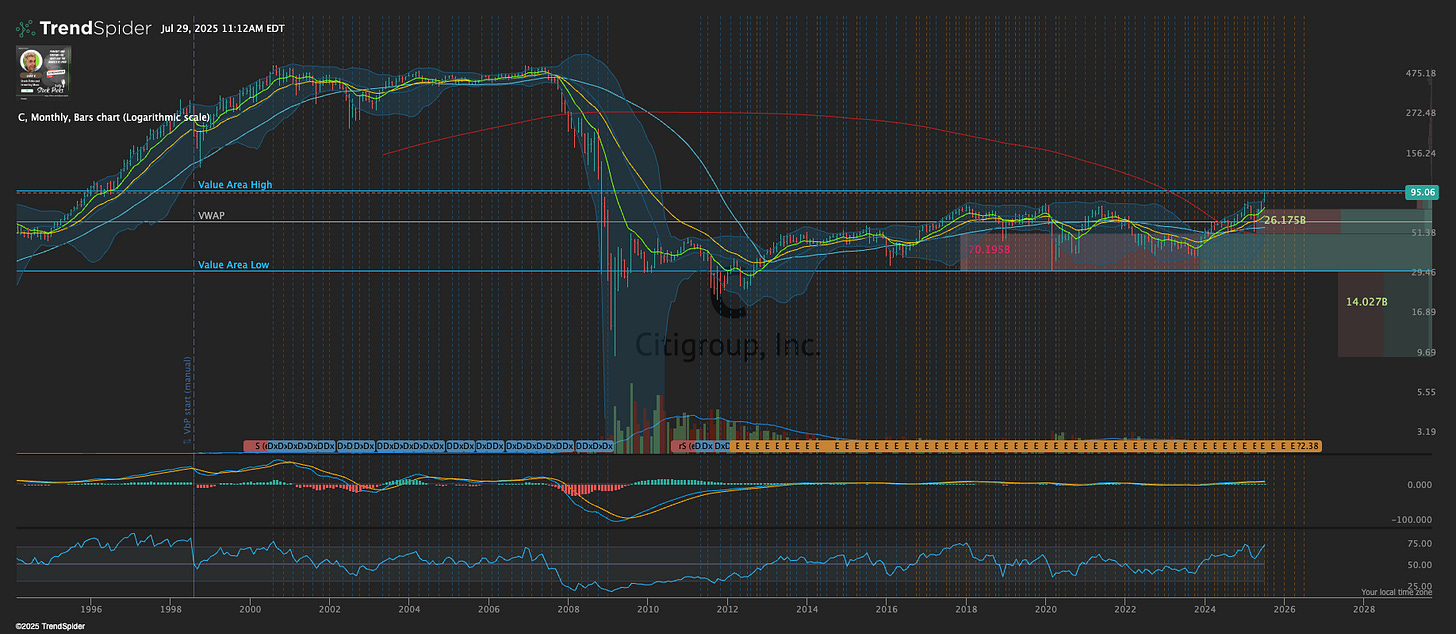
Task: Click the 1996 time axis label
Action: pos(91,608)
